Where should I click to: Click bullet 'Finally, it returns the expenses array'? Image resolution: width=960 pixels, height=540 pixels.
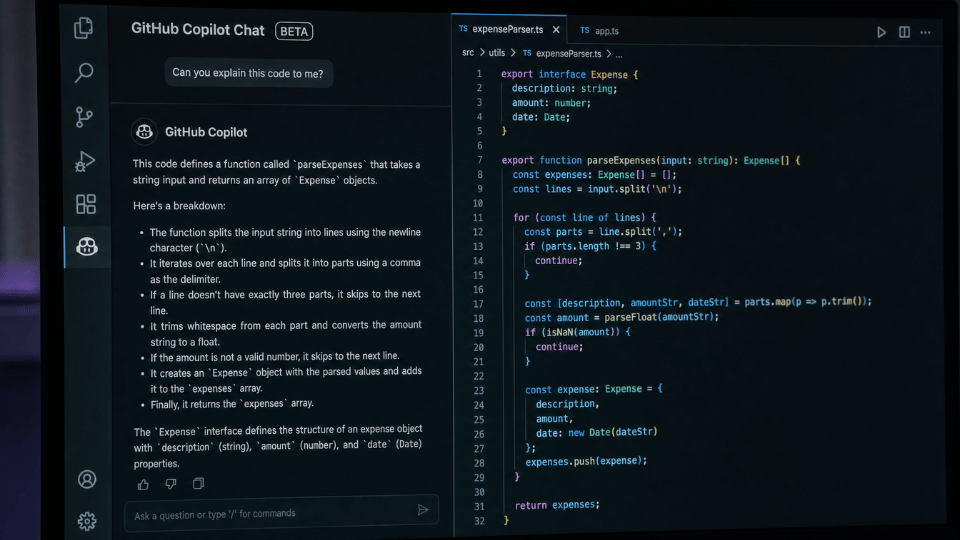tap(232, 403)
